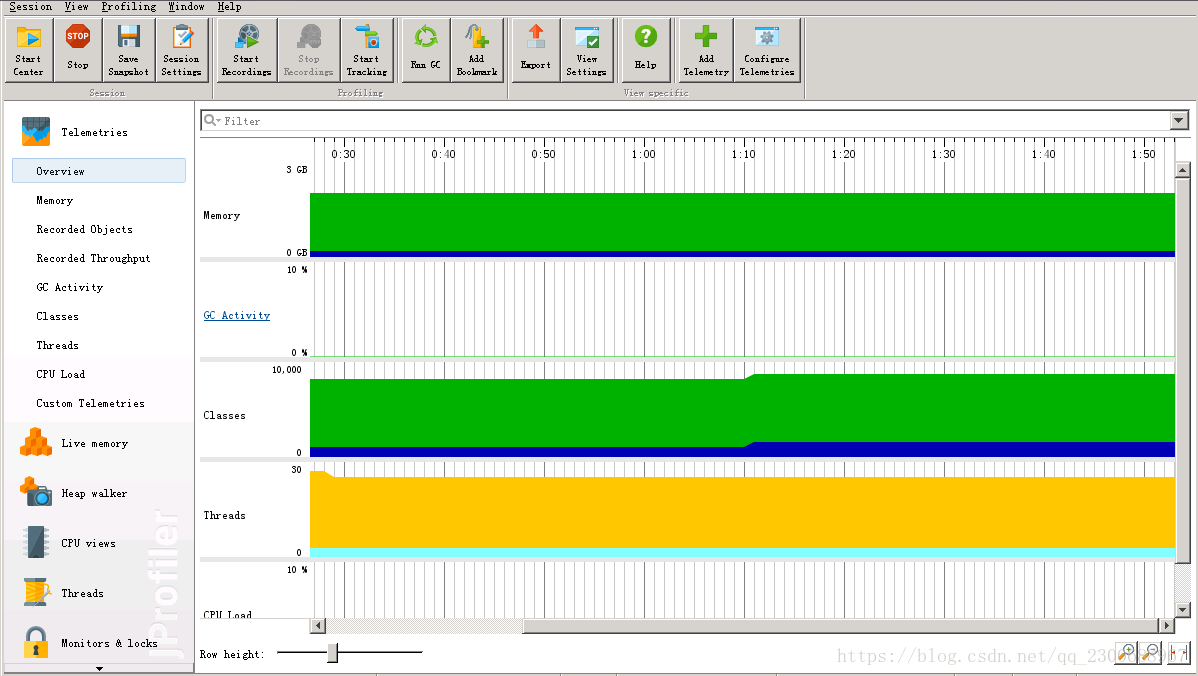The height and width of the screenshot is (676, 1198).
Task: Open the Window menu
Action: click(x=186, y=6)
